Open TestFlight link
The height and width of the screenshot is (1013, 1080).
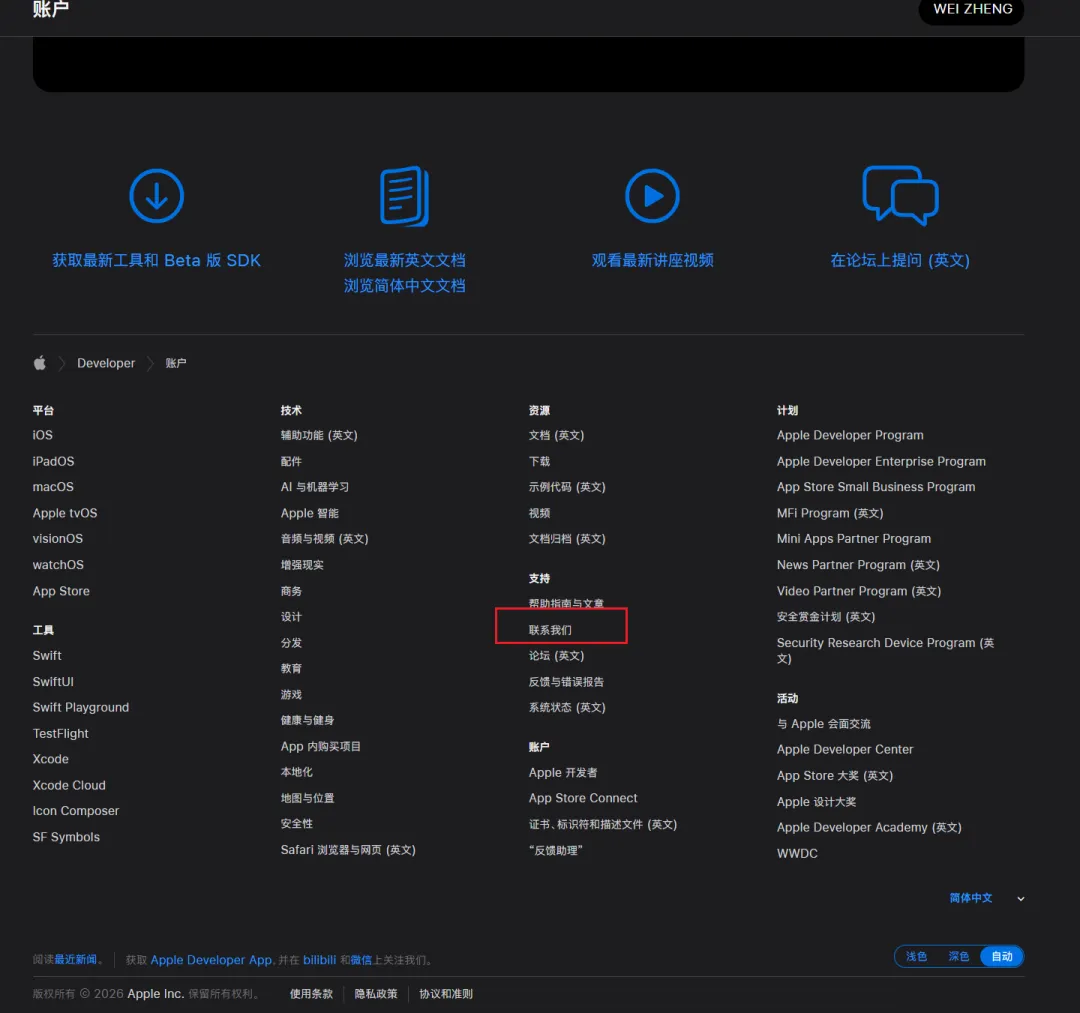[x=61, y=733]
